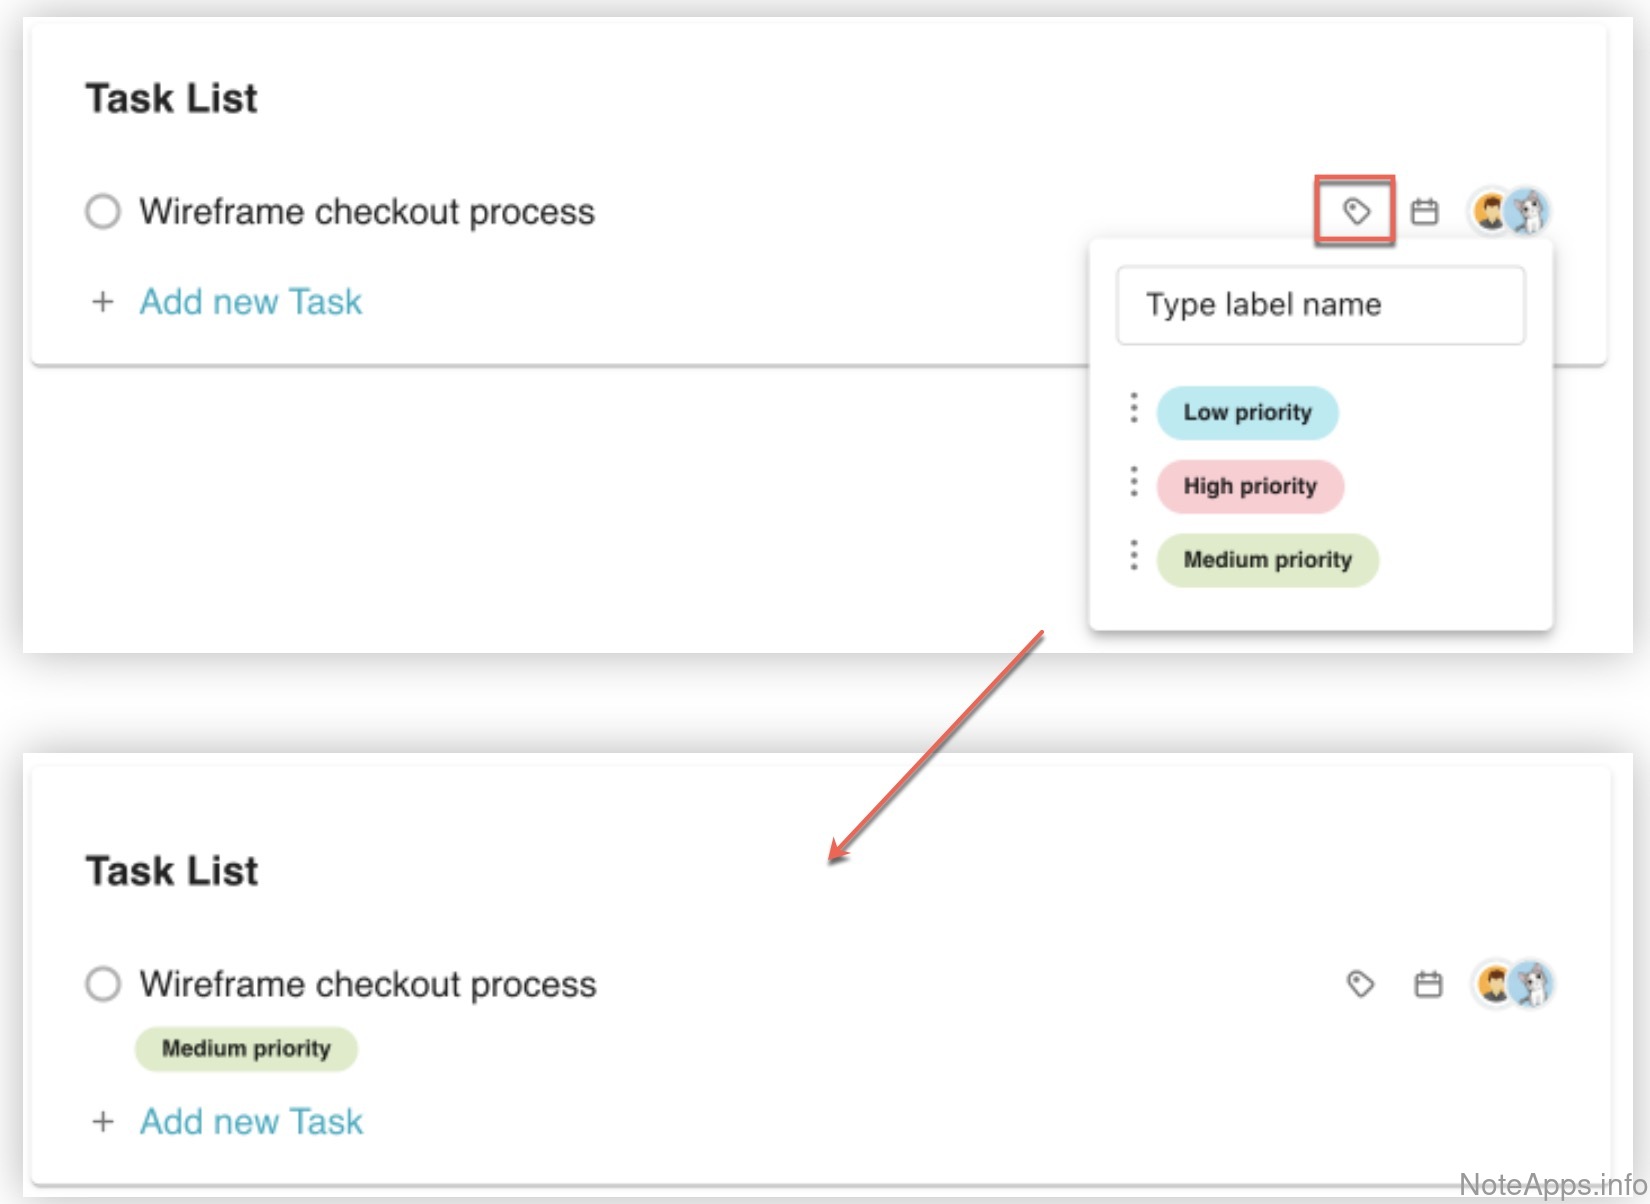Viewport: 1650px width, 1204px height.
Task: Click the plus icon beside the bottom Add new Task
Action: 103,1122
